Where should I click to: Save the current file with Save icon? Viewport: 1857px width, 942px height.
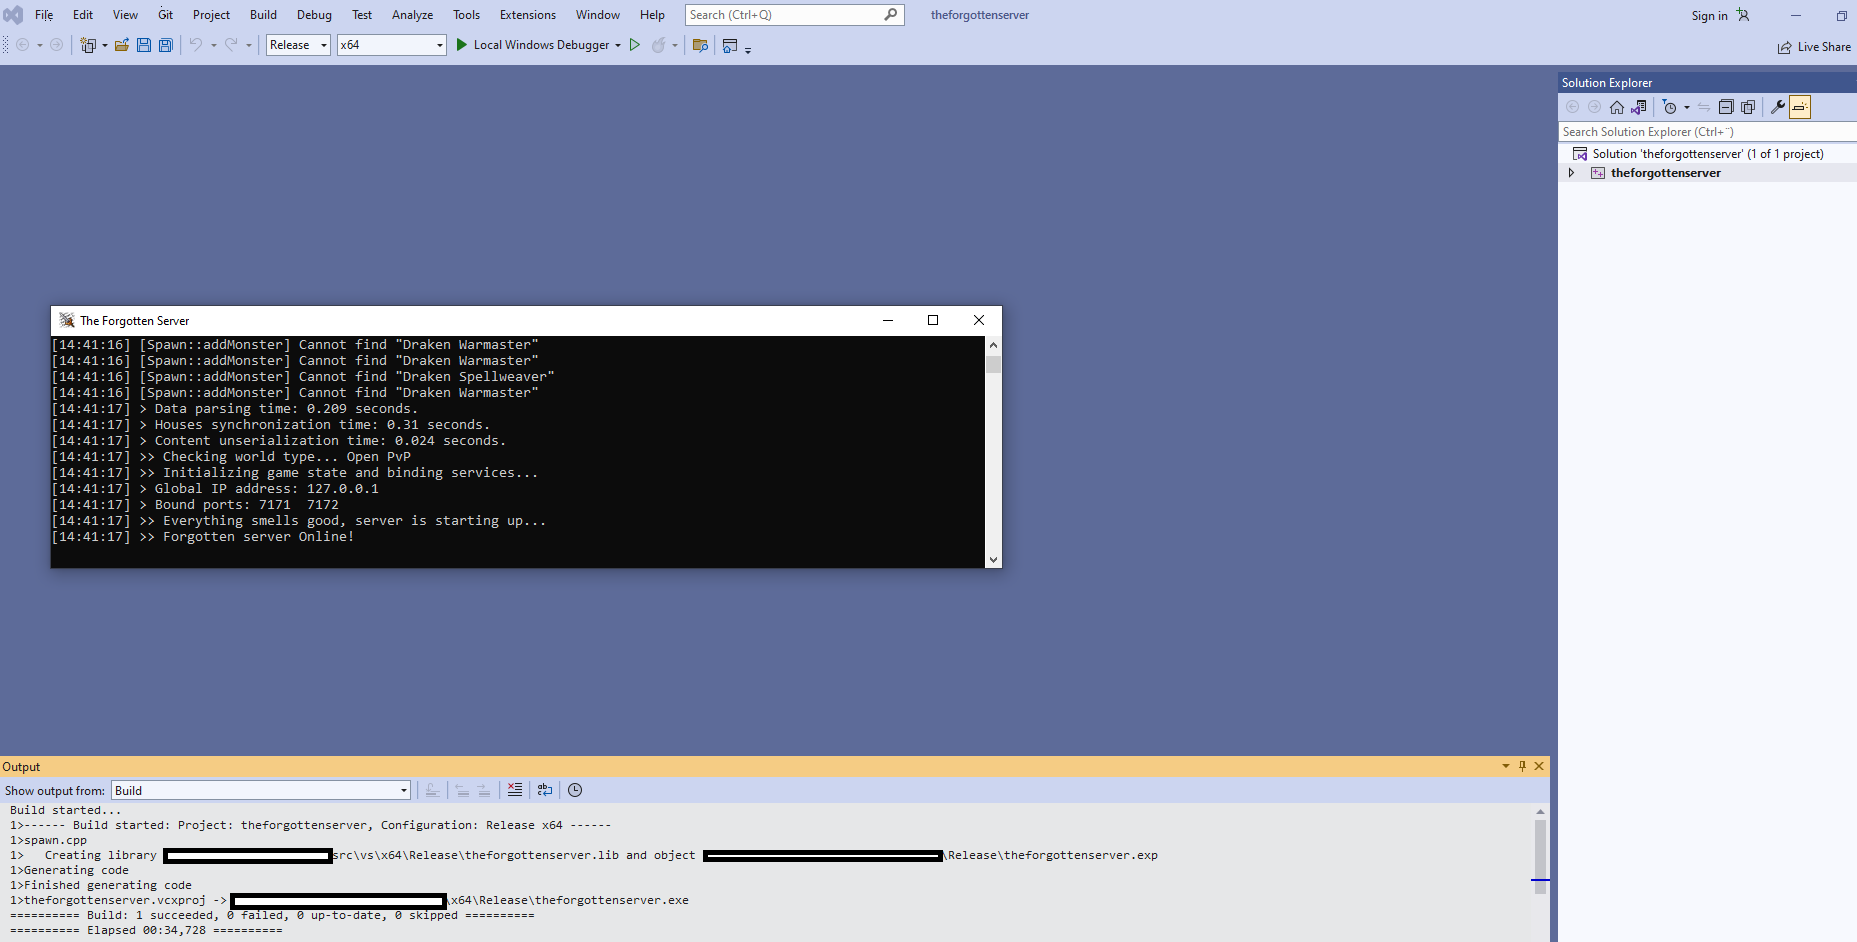pos(144,45)
